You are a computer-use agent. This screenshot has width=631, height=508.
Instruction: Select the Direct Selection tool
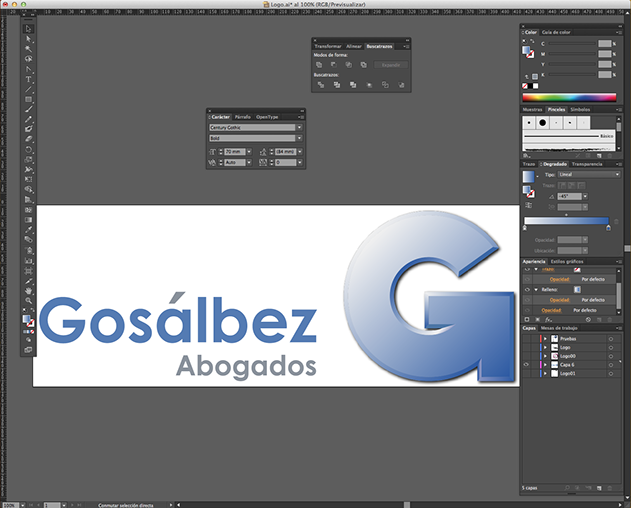(x=28, y=39)
